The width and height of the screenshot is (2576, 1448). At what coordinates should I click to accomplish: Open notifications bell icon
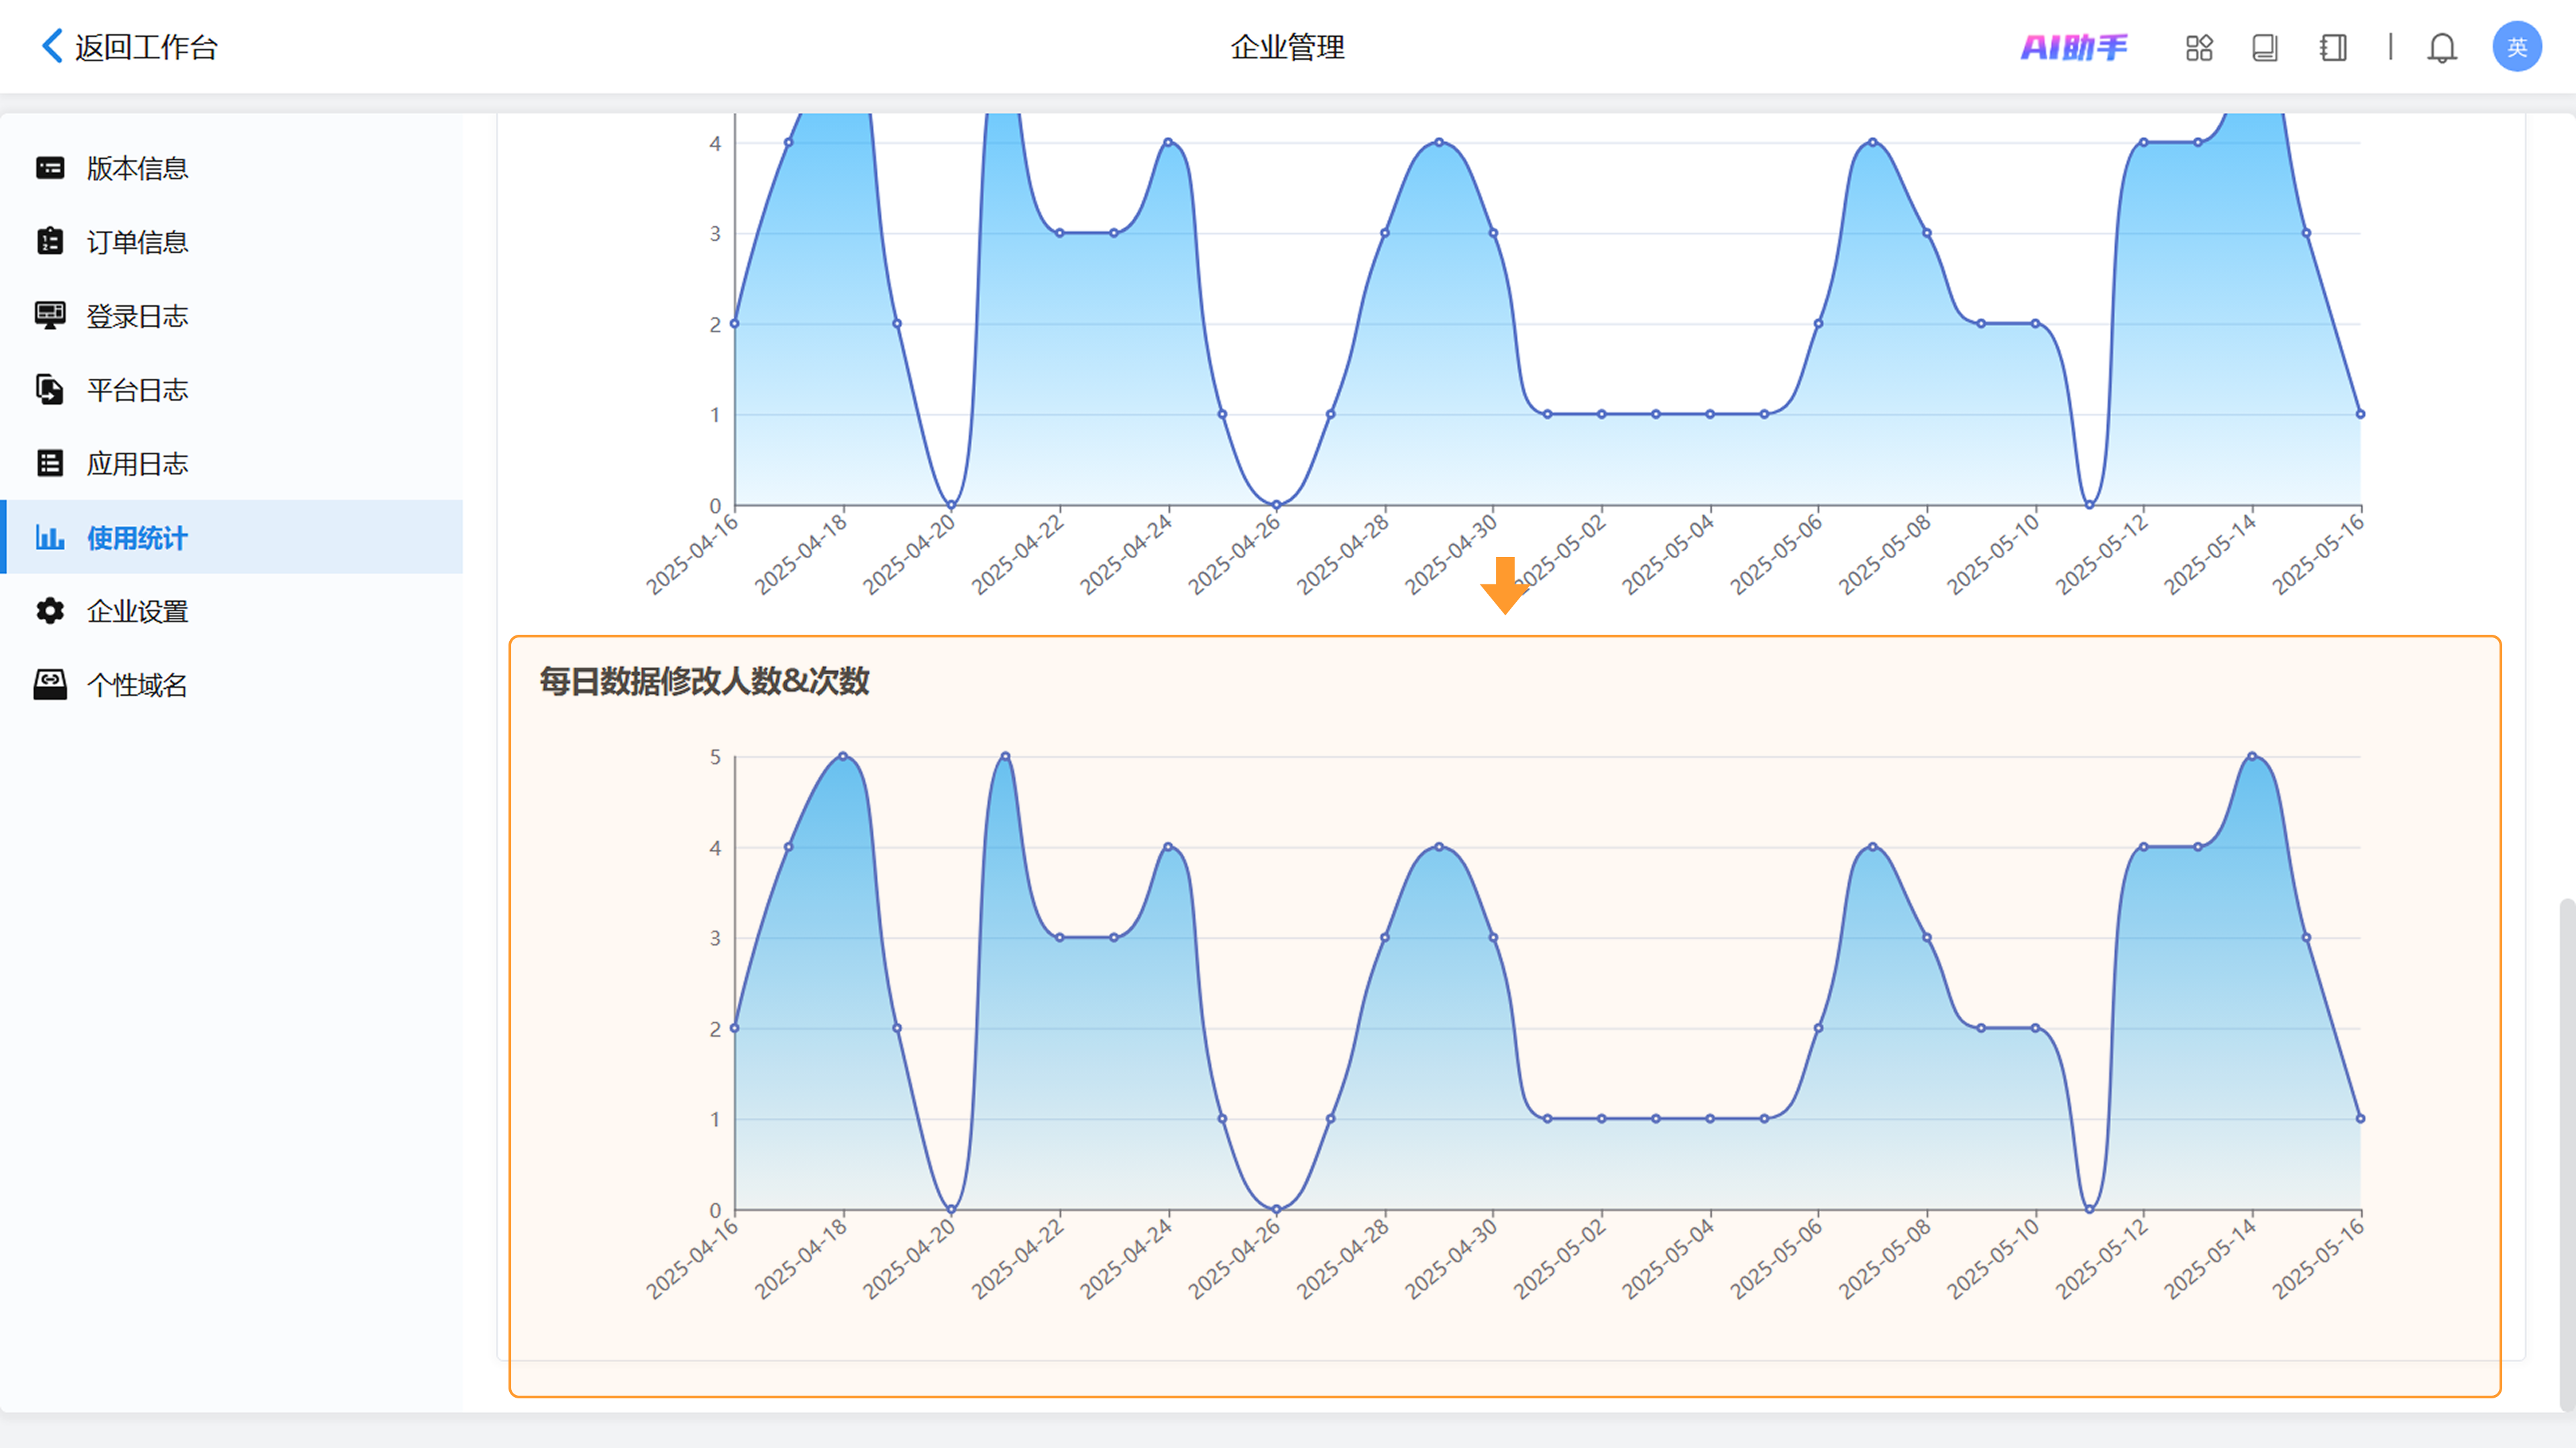2442,47
